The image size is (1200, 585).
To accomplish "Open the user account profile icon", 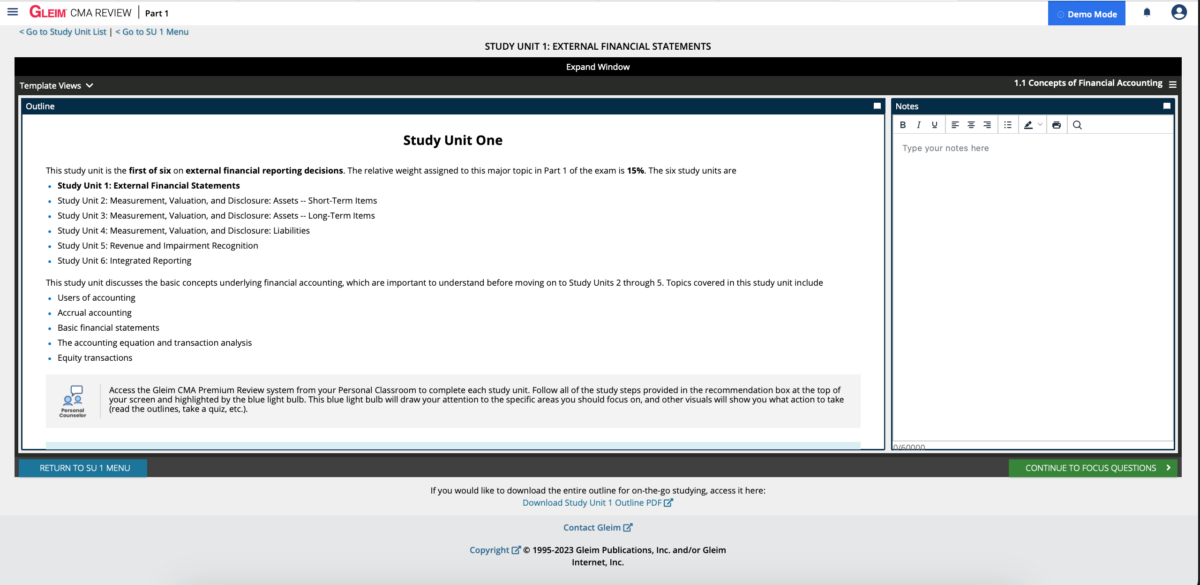I will [1178, 13].
